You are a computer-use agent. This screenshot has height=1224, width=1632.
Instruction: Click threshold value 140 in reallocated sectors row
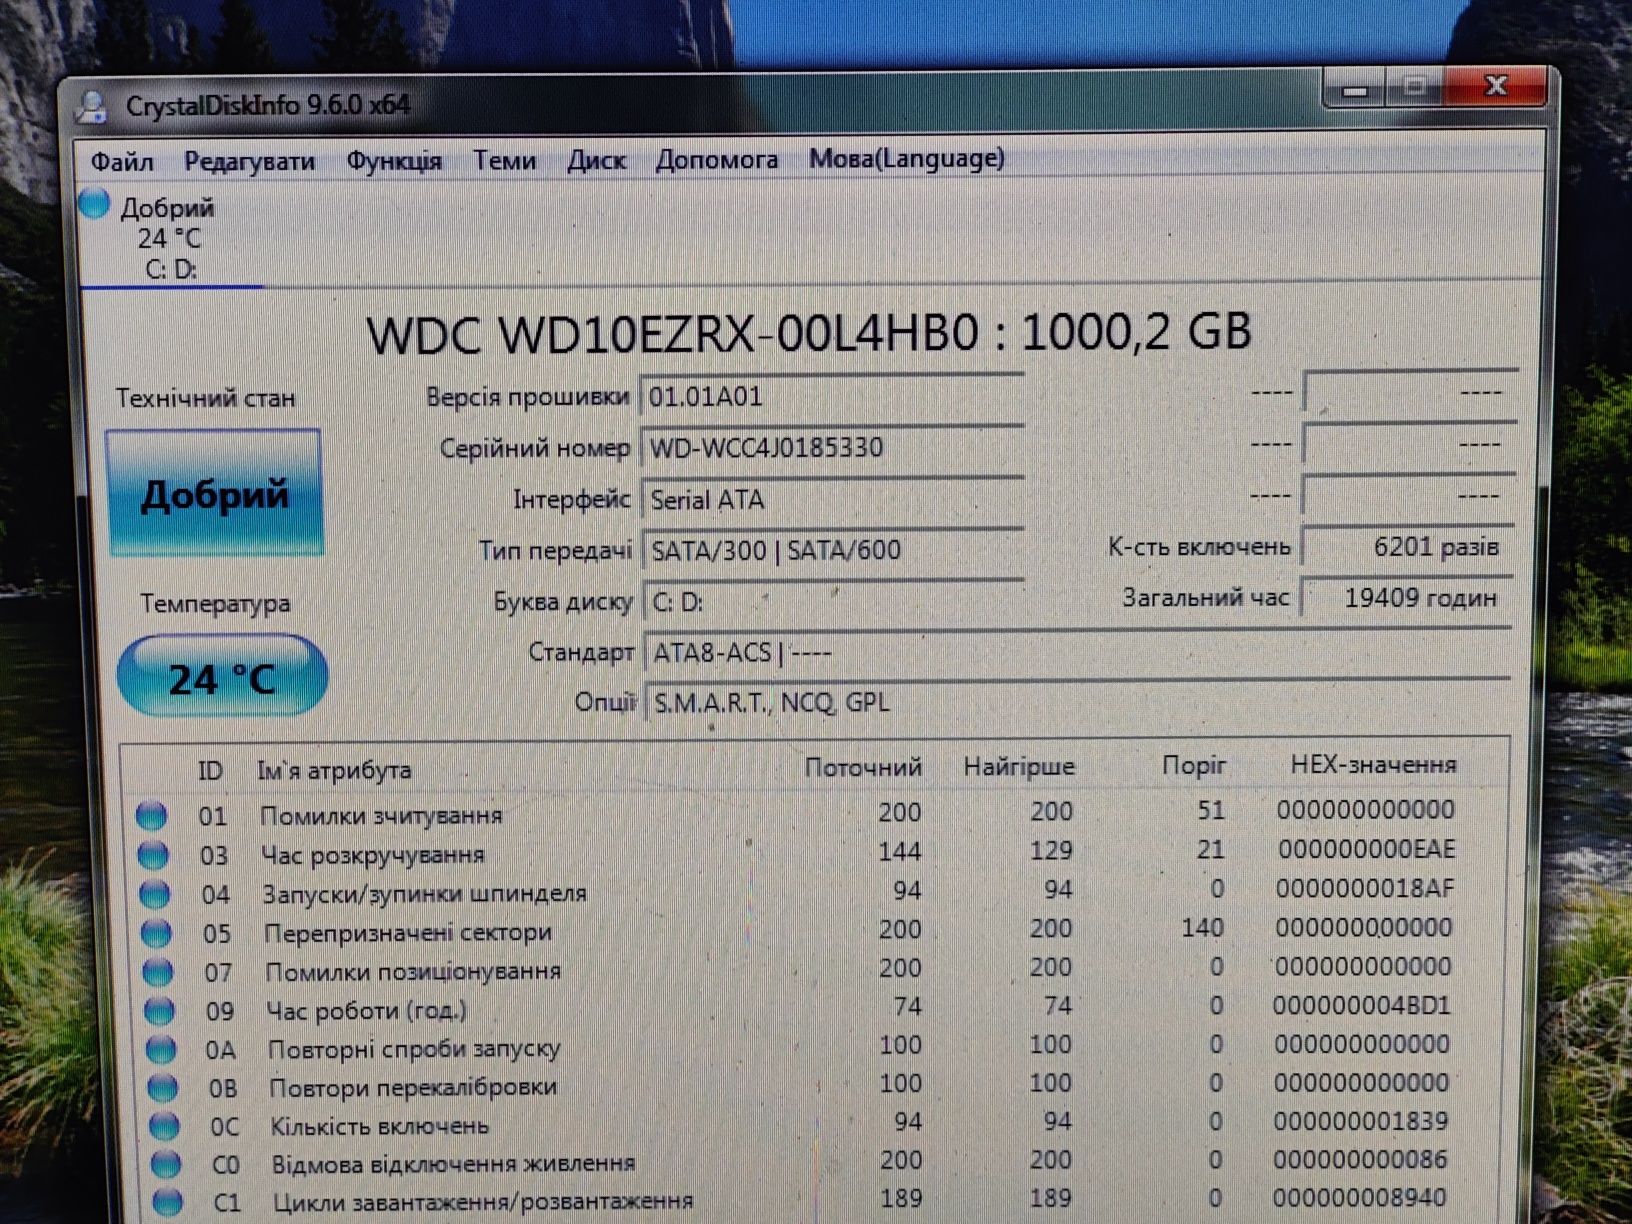coord(1202,928)
